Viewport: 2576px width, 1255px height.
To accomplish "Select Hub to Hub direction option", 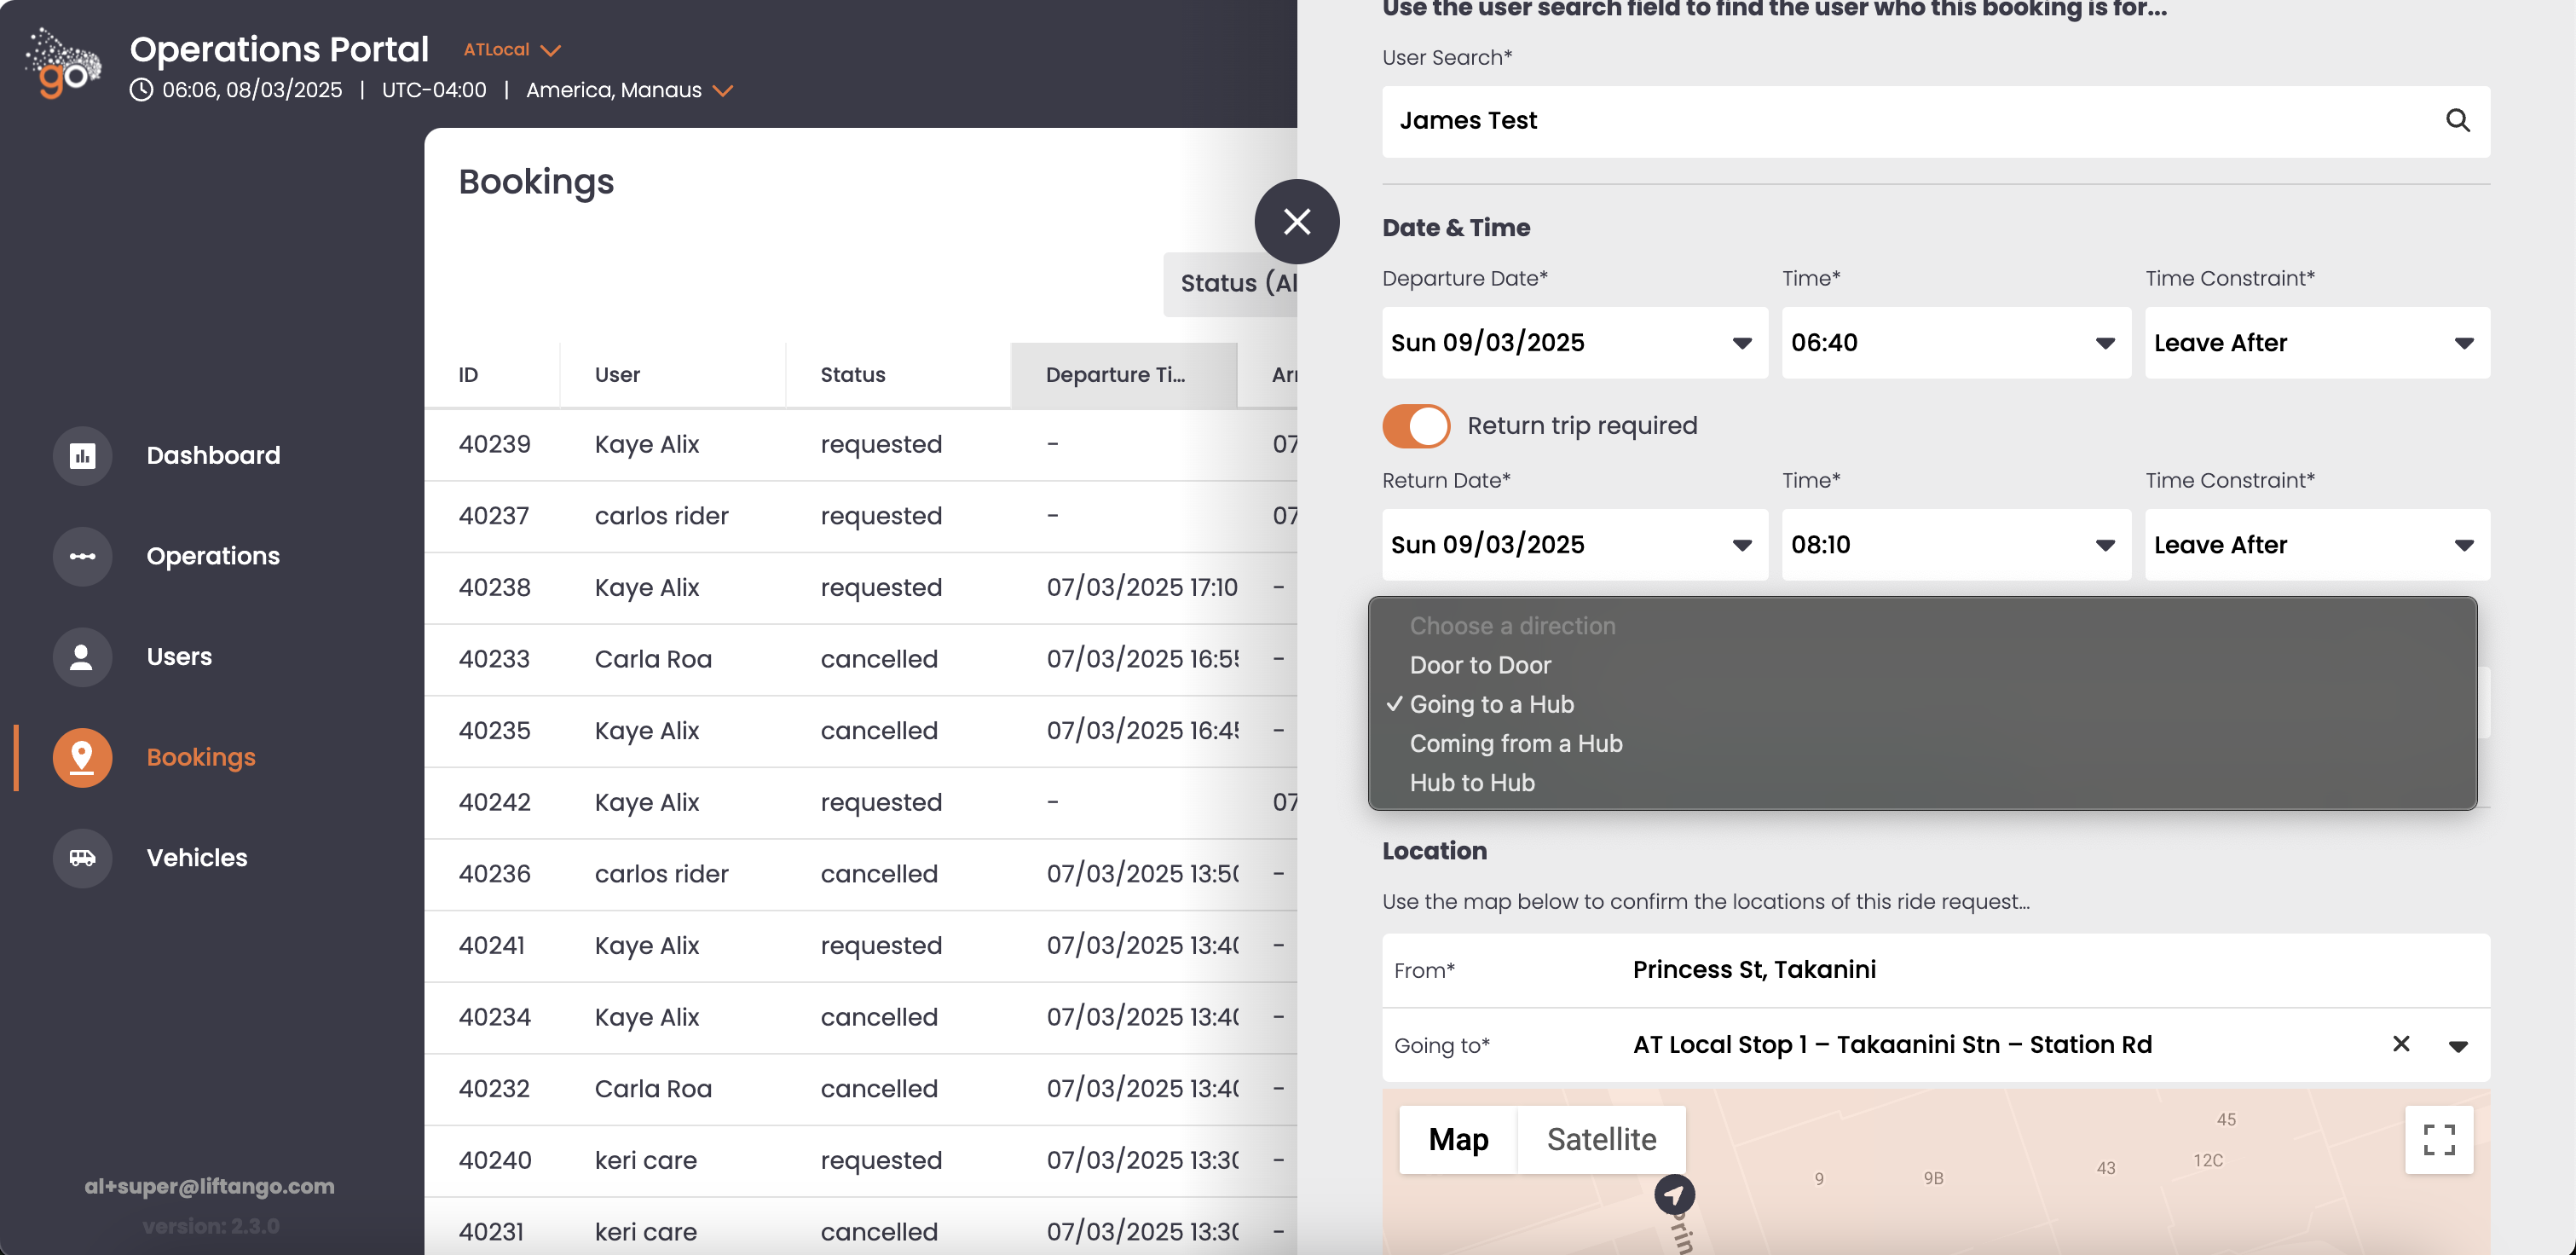I will (x=1472, y=783).
